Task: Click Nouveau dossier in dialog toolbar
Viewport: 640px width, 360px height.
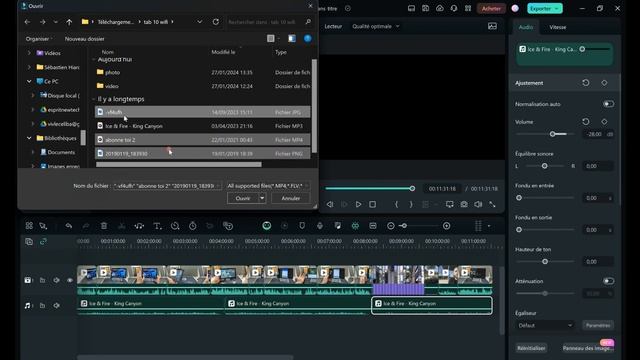Action: [x=84, y=39]
